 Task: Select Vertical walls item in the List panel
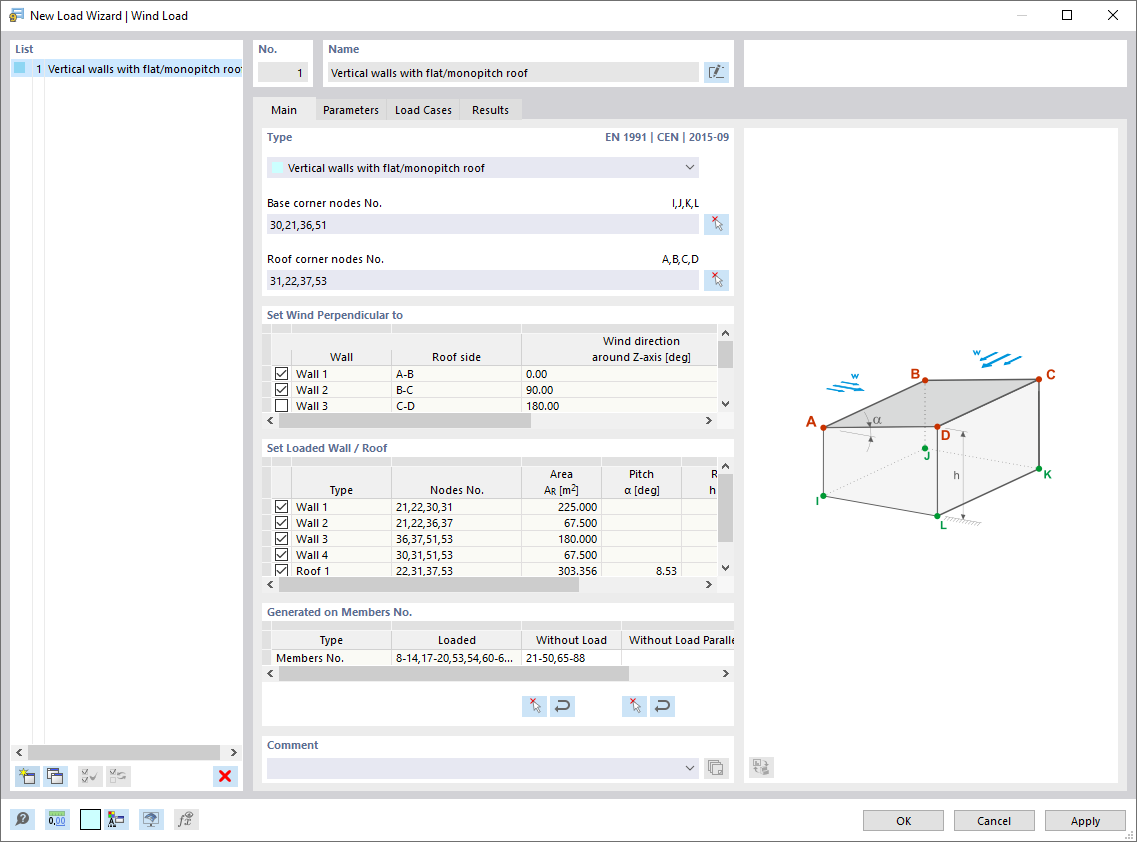pos(130,68)
